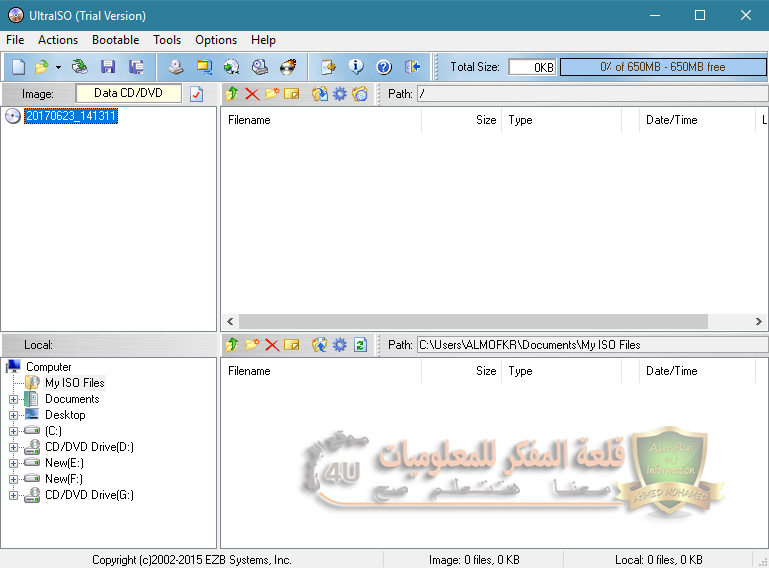Click the red X delete icon in Image toolbar
Screen dimensions: 769x568
click(x=252, y=94)
